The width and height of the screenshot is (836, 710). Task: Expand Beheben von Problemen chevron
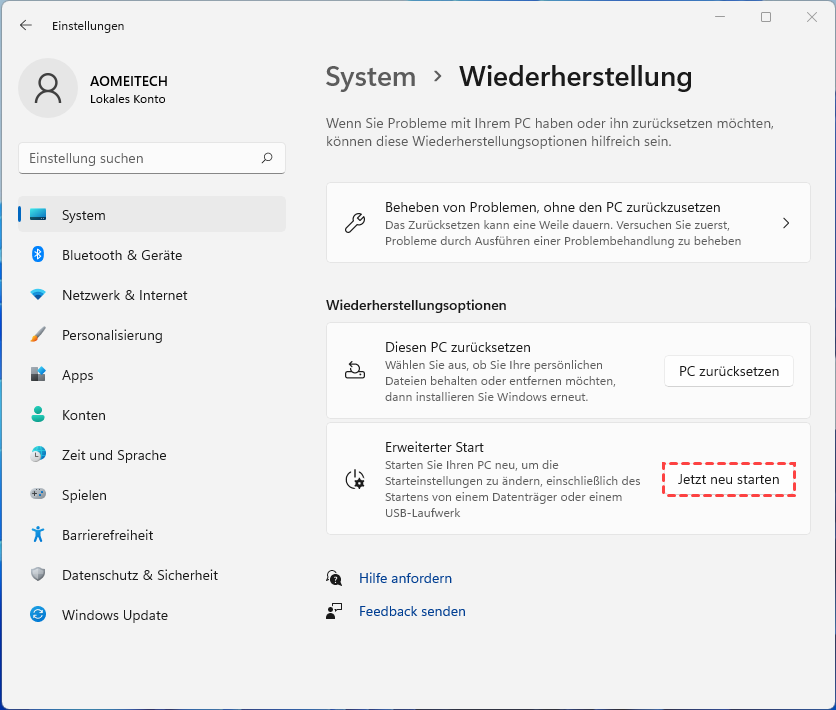786,223
